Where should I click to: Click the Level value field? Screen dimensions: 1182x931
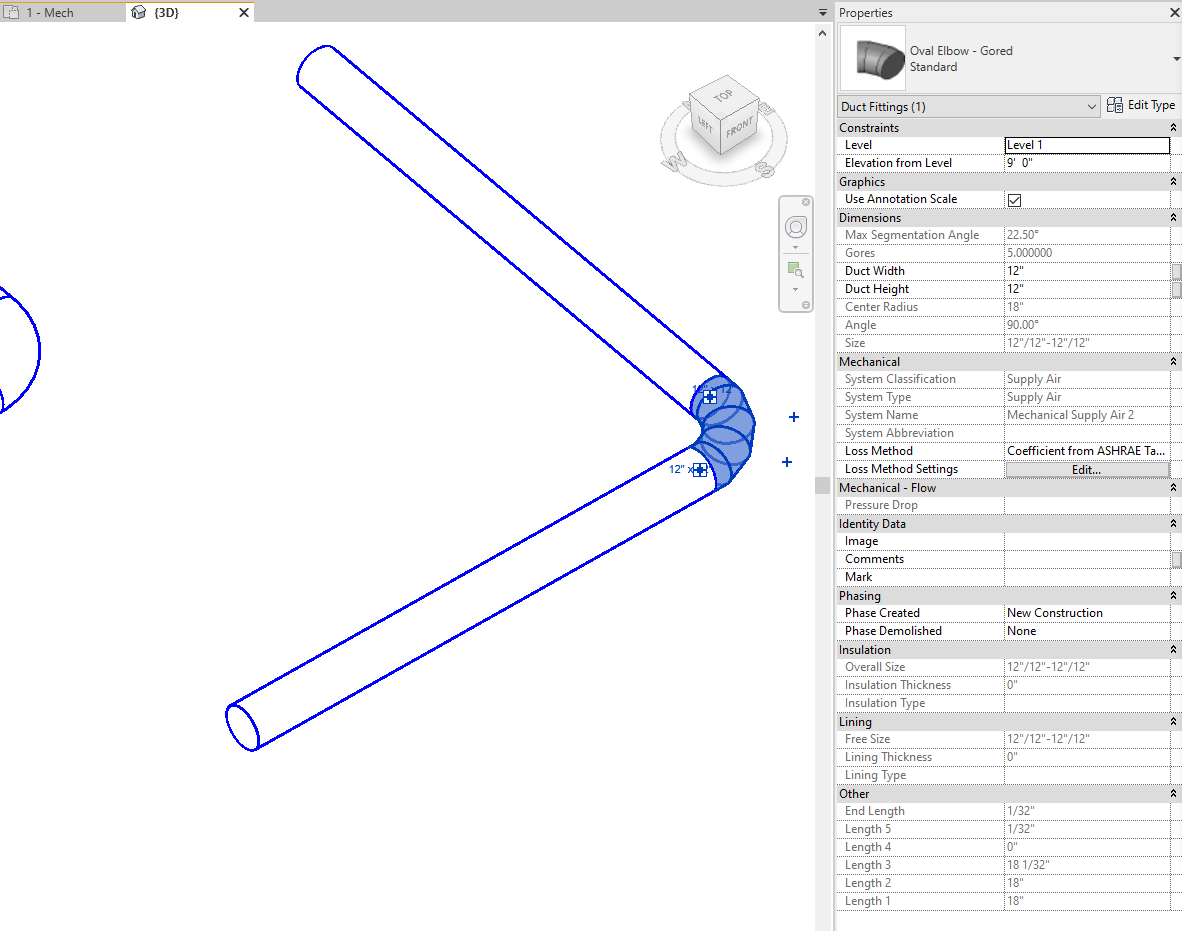[x=1087, y=145]
